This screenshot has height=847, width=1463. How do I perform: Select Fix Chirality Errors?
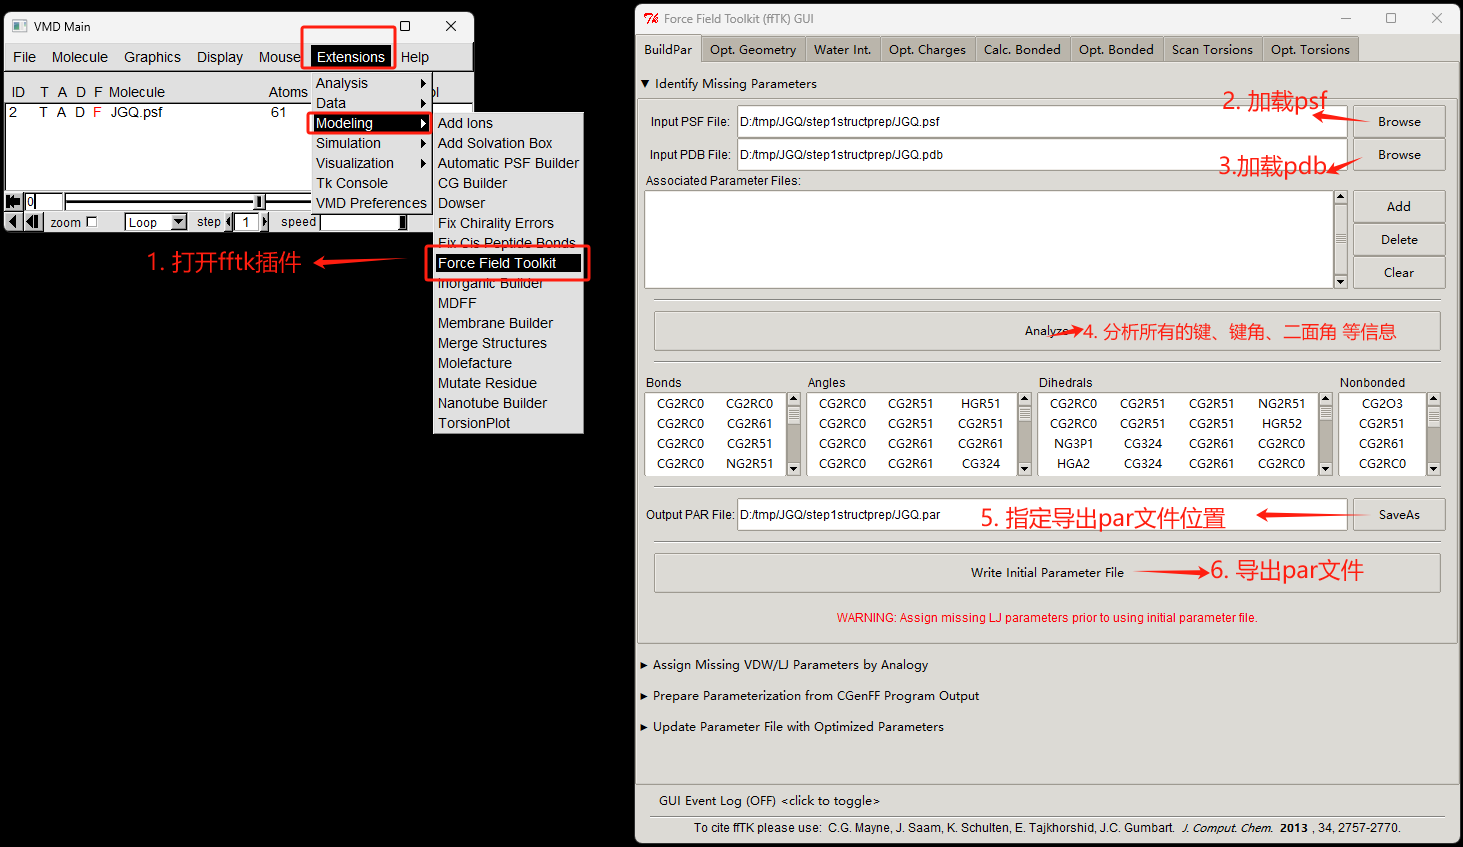(508, 223)
